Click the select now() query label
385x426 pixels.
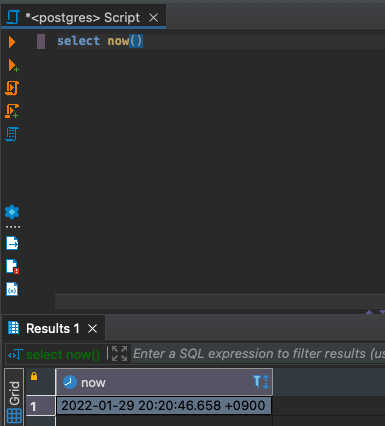(63, 354)
